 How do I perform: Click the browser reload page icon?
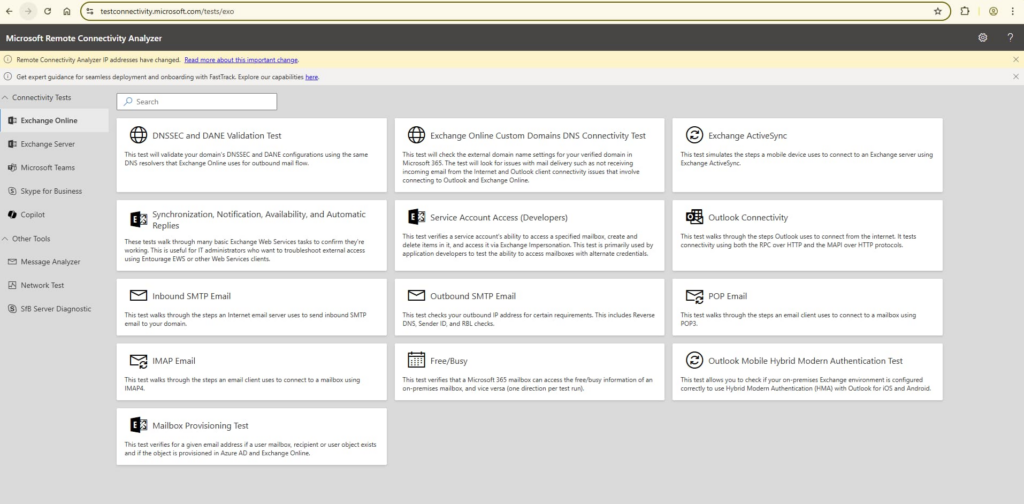tap(47, 11)
